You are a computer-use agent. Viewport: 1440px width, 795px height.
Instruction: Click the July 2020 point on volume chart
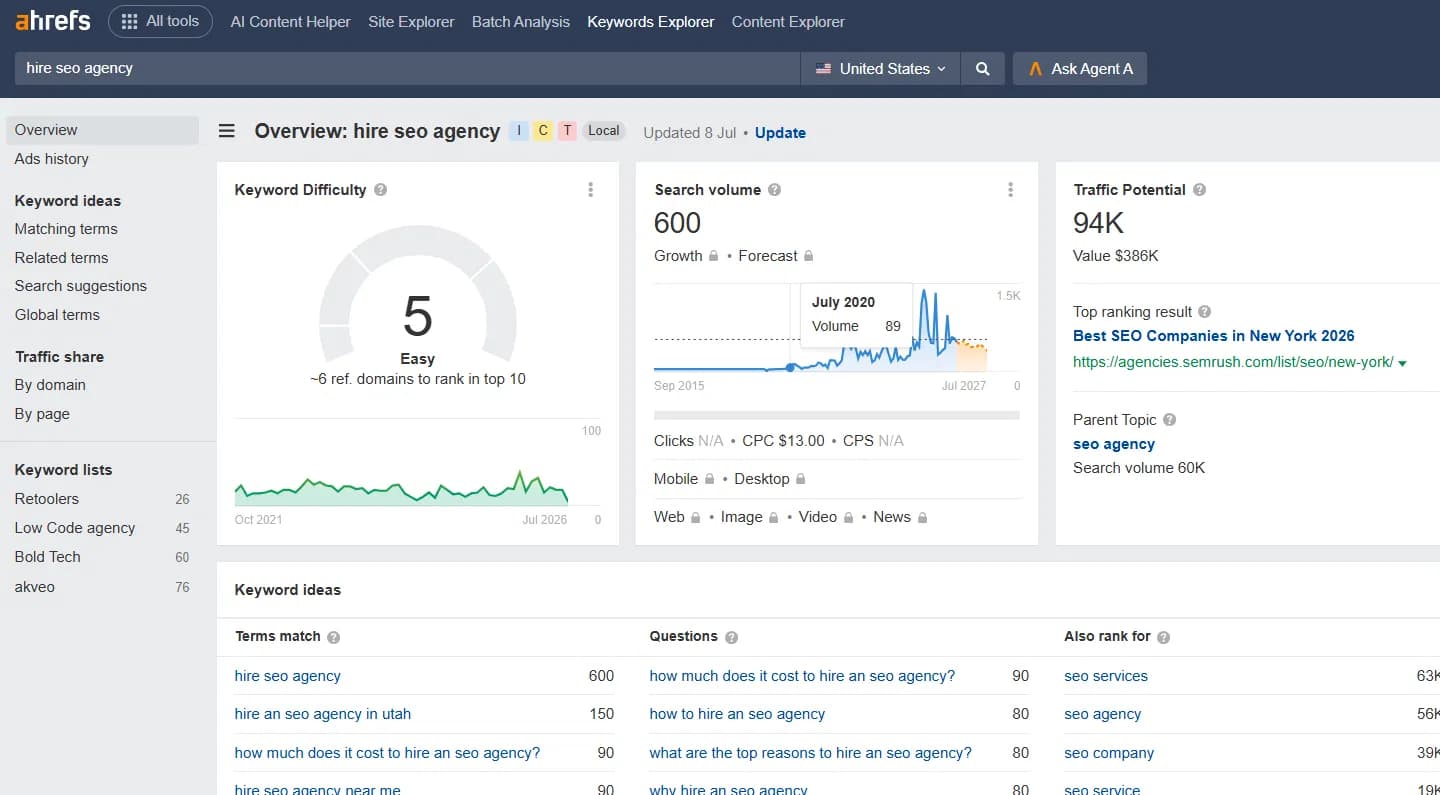(791, 368)
